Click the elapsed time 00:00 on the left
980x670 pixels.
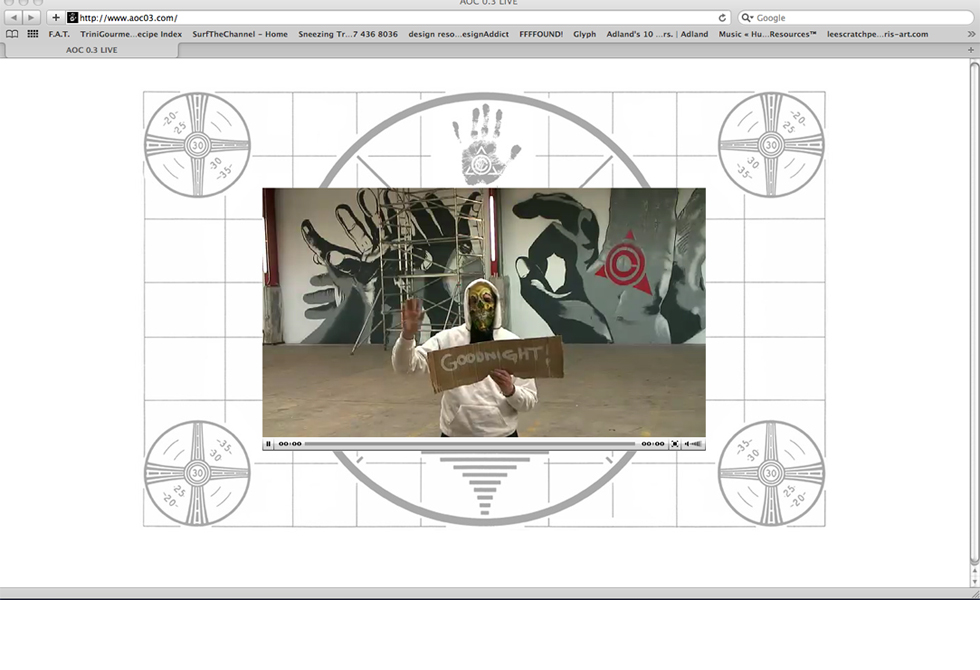point(289,444)
